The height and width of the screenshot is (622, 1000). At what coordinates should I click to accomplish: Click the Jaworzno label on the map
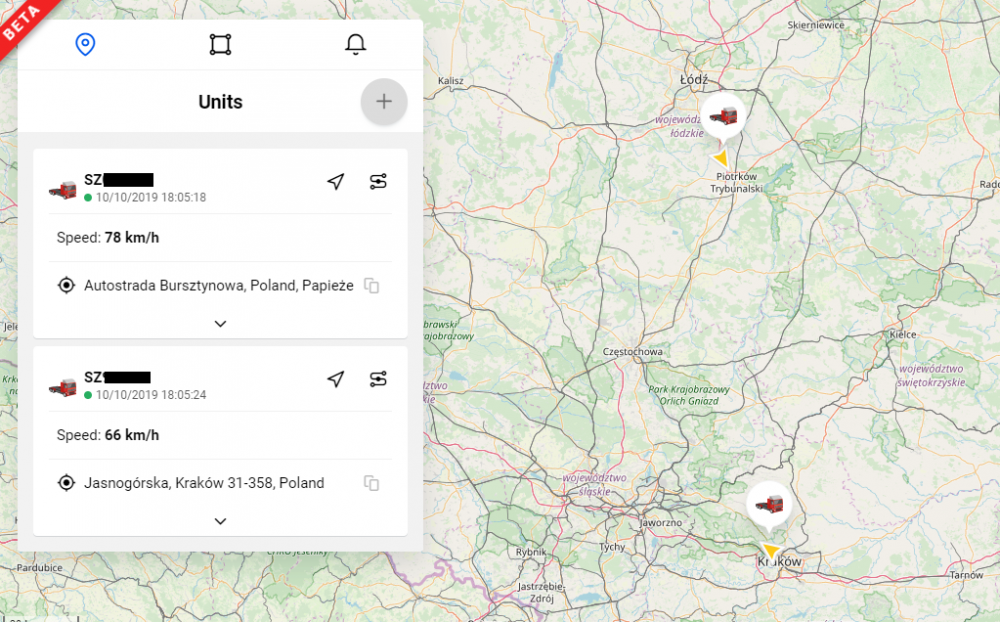pos(661,522)
